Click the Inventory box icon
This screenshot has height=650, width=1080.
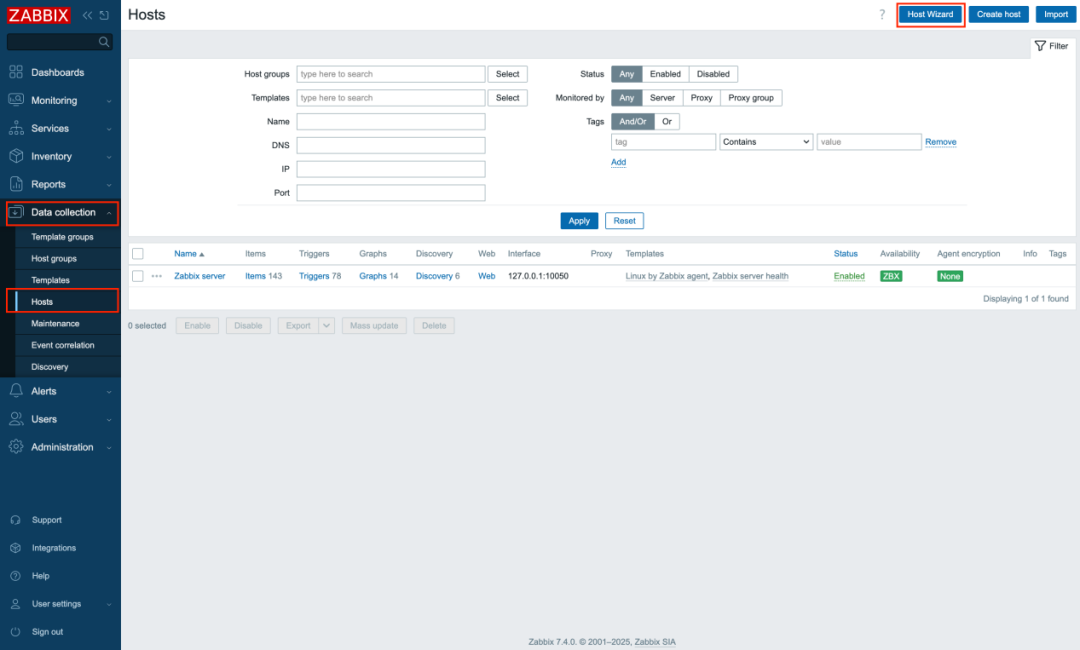16,156
